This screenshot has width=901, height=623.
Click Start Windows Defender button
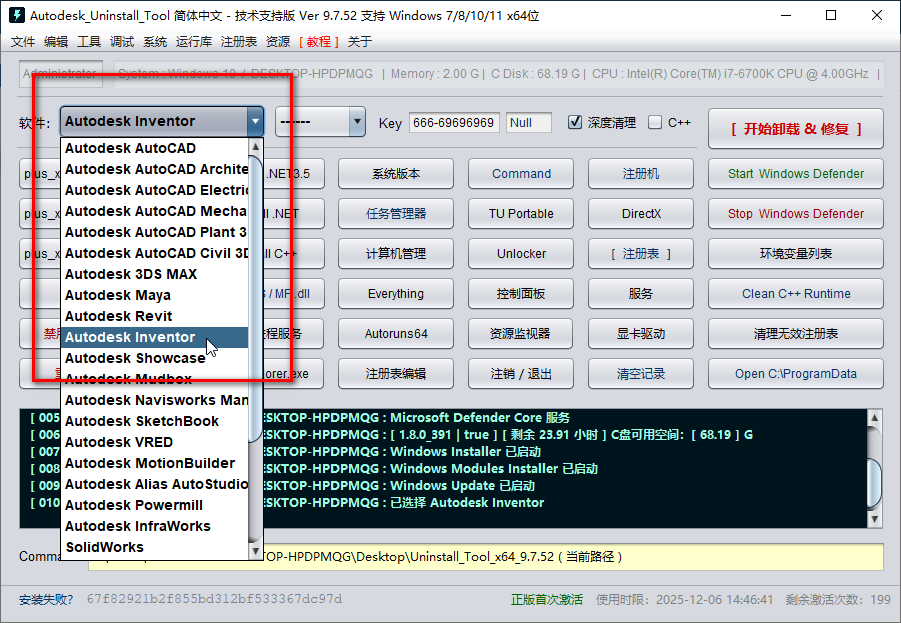point(796,174)
